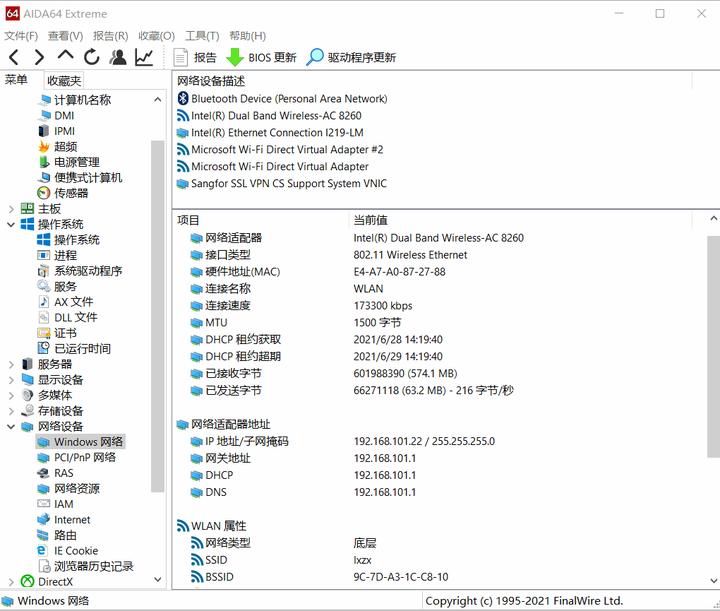Open the graph chart toolbar icon
The height and width of the screenshot is (611, 720).
pos(144,57)
